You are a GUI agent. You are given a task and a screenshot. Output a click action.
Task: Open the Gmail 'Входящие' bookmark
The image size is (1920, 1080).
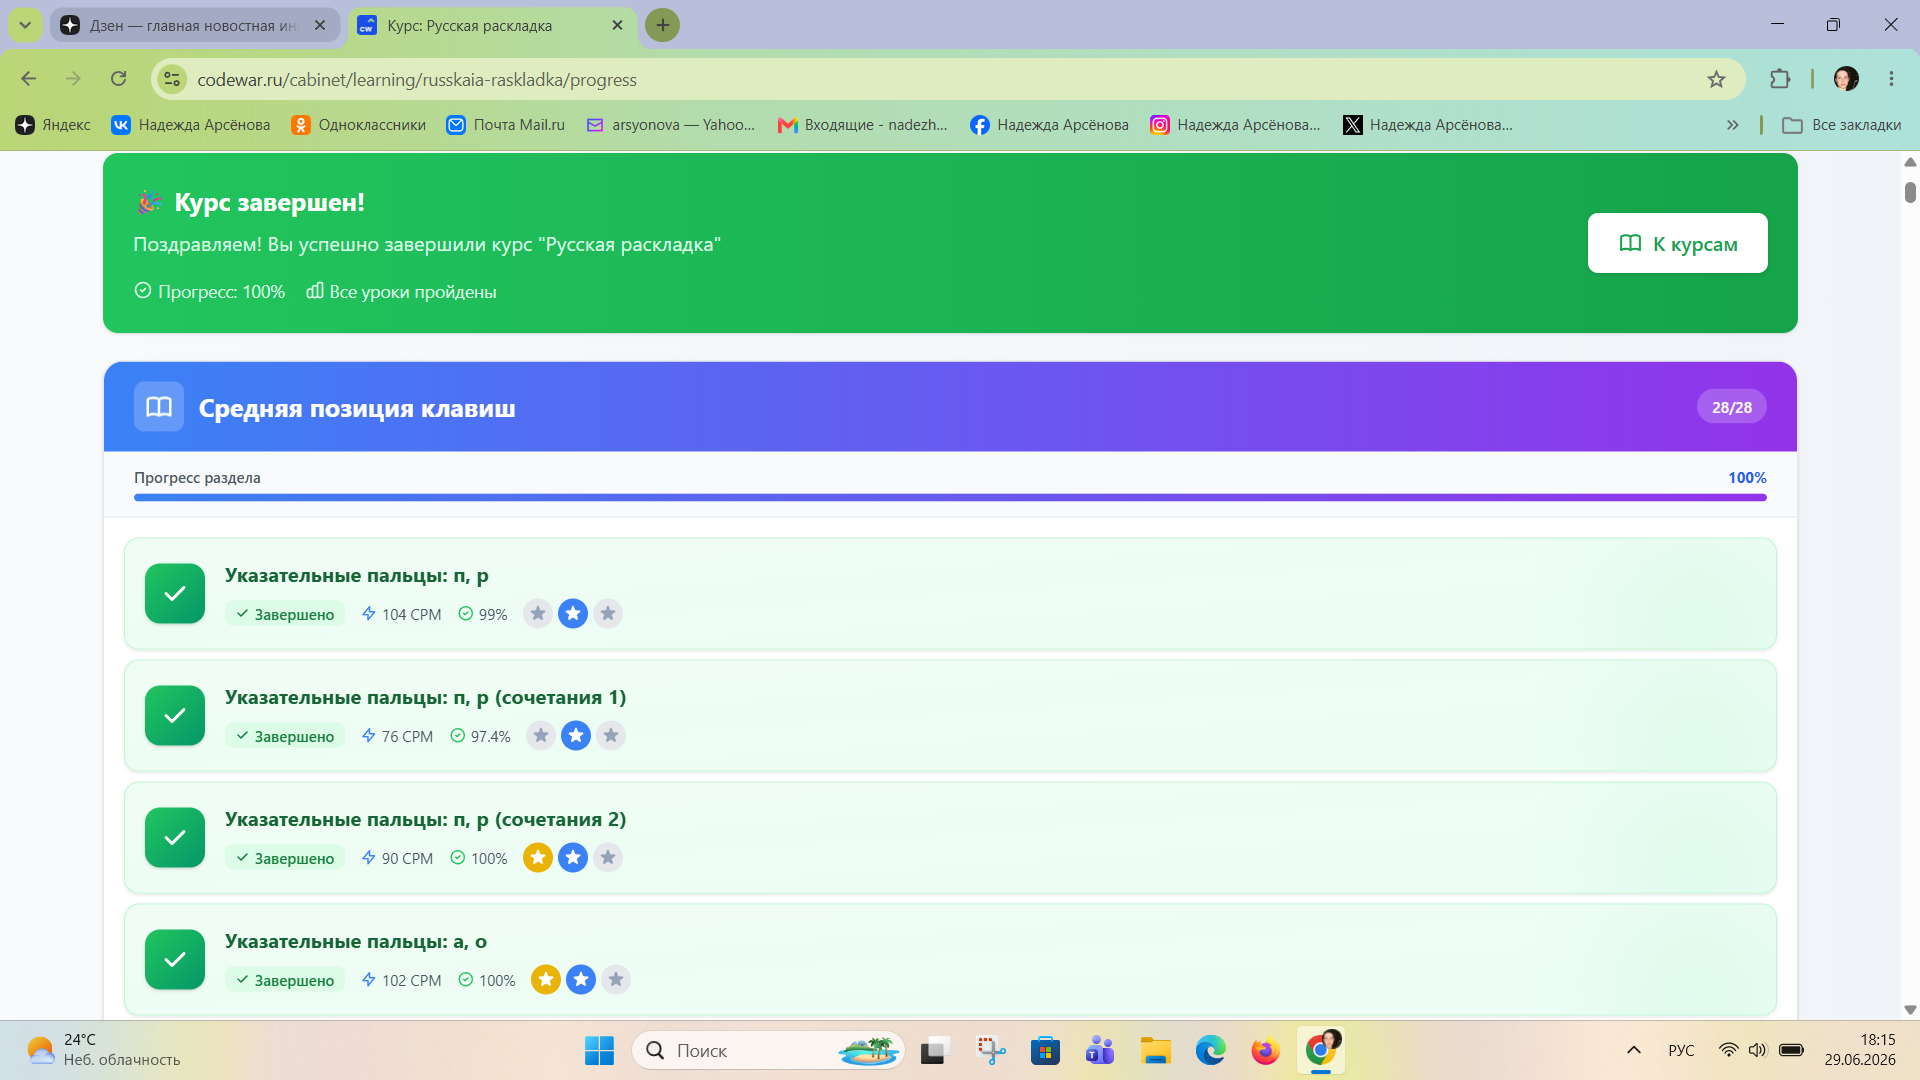pos(862,125)
